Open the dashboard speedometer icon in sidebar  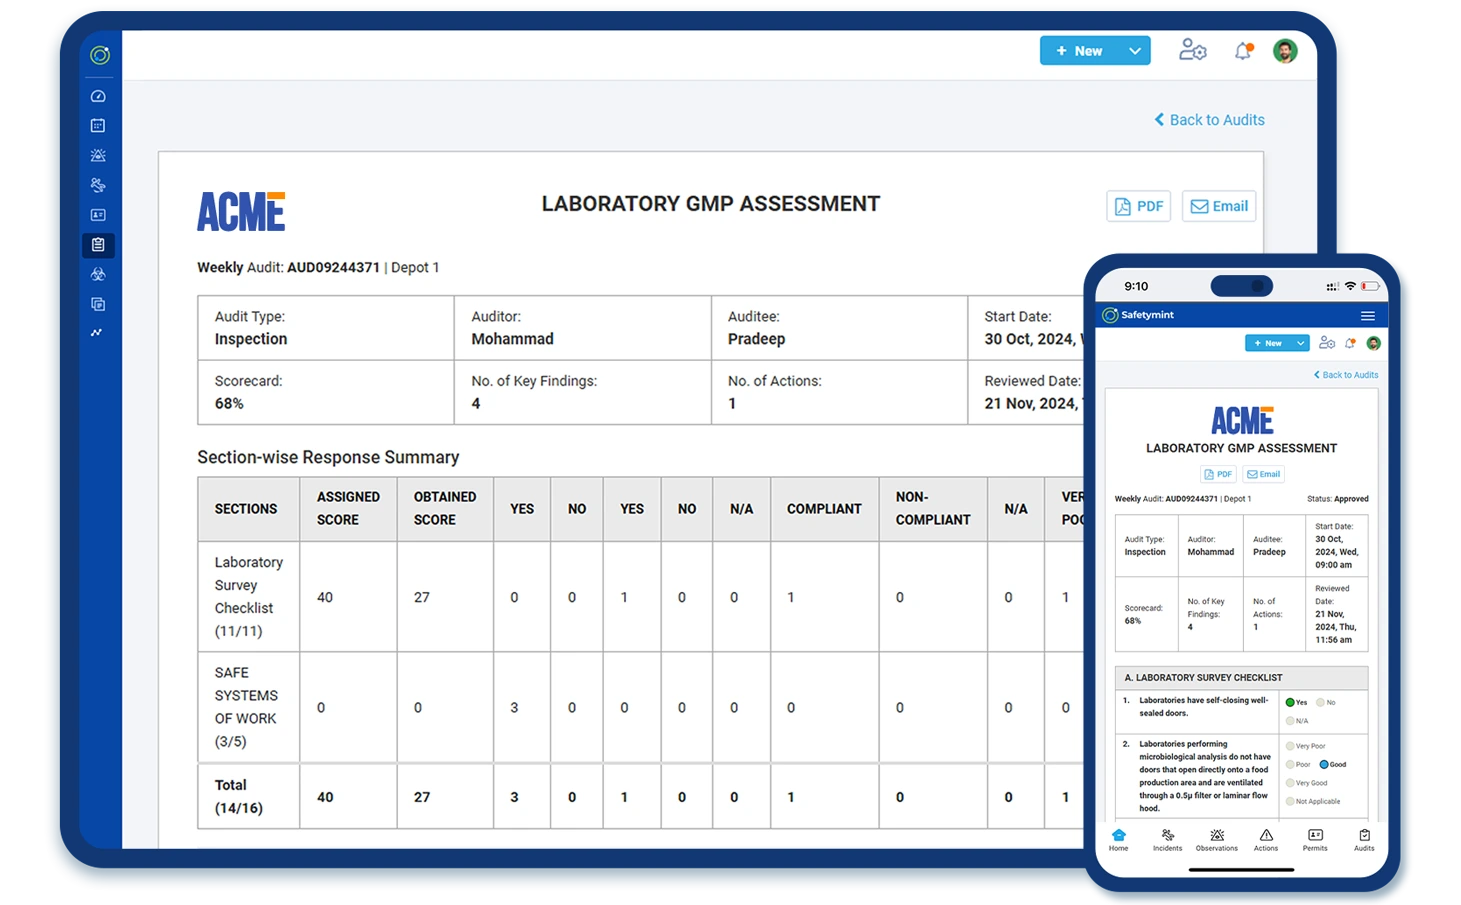click(97, 96)
